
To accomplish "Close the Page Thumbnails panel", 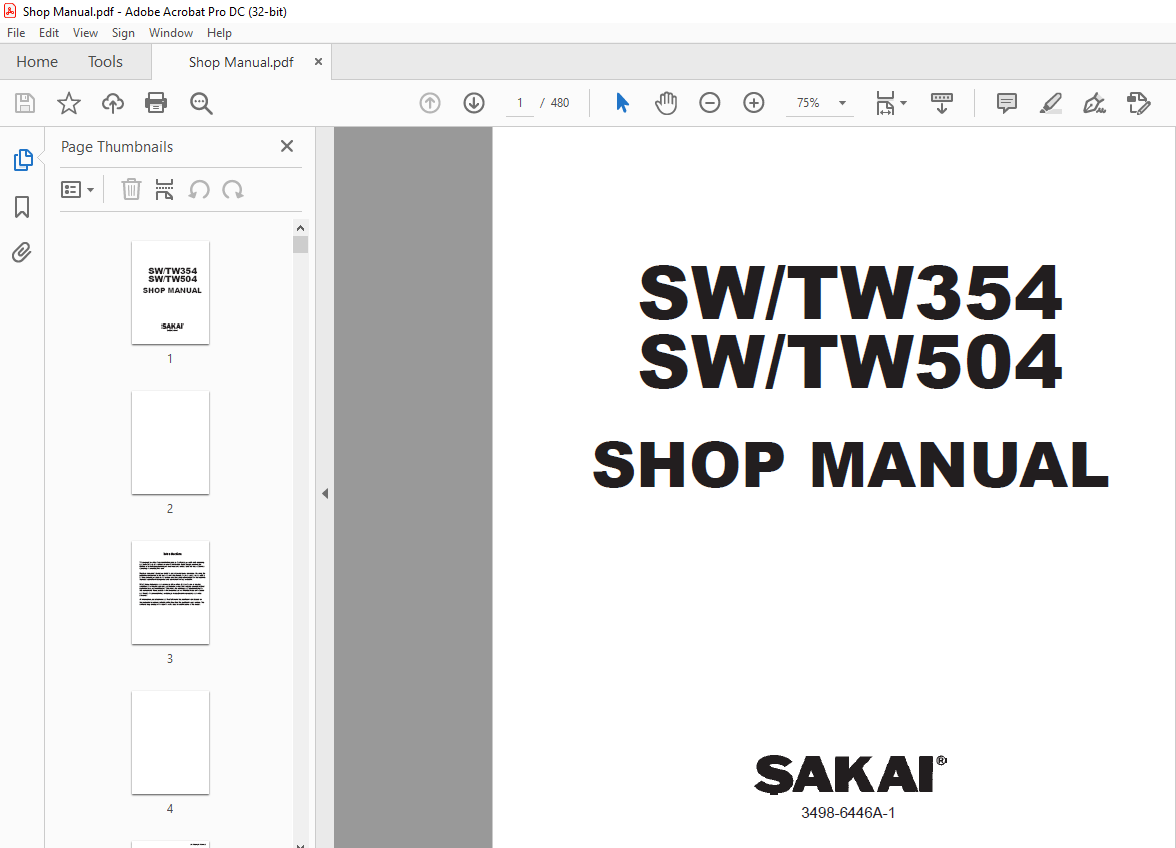I will (x=286, y=146).
